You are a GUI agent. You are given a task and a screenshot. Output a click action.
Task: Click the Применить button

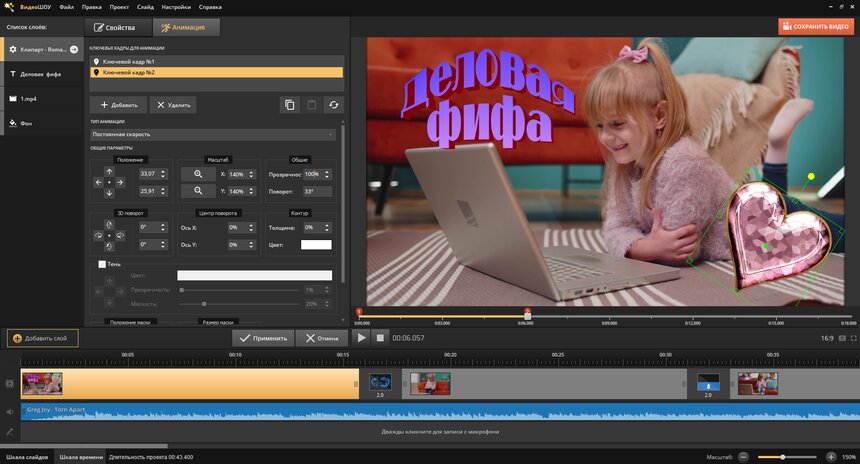[263, 338]
